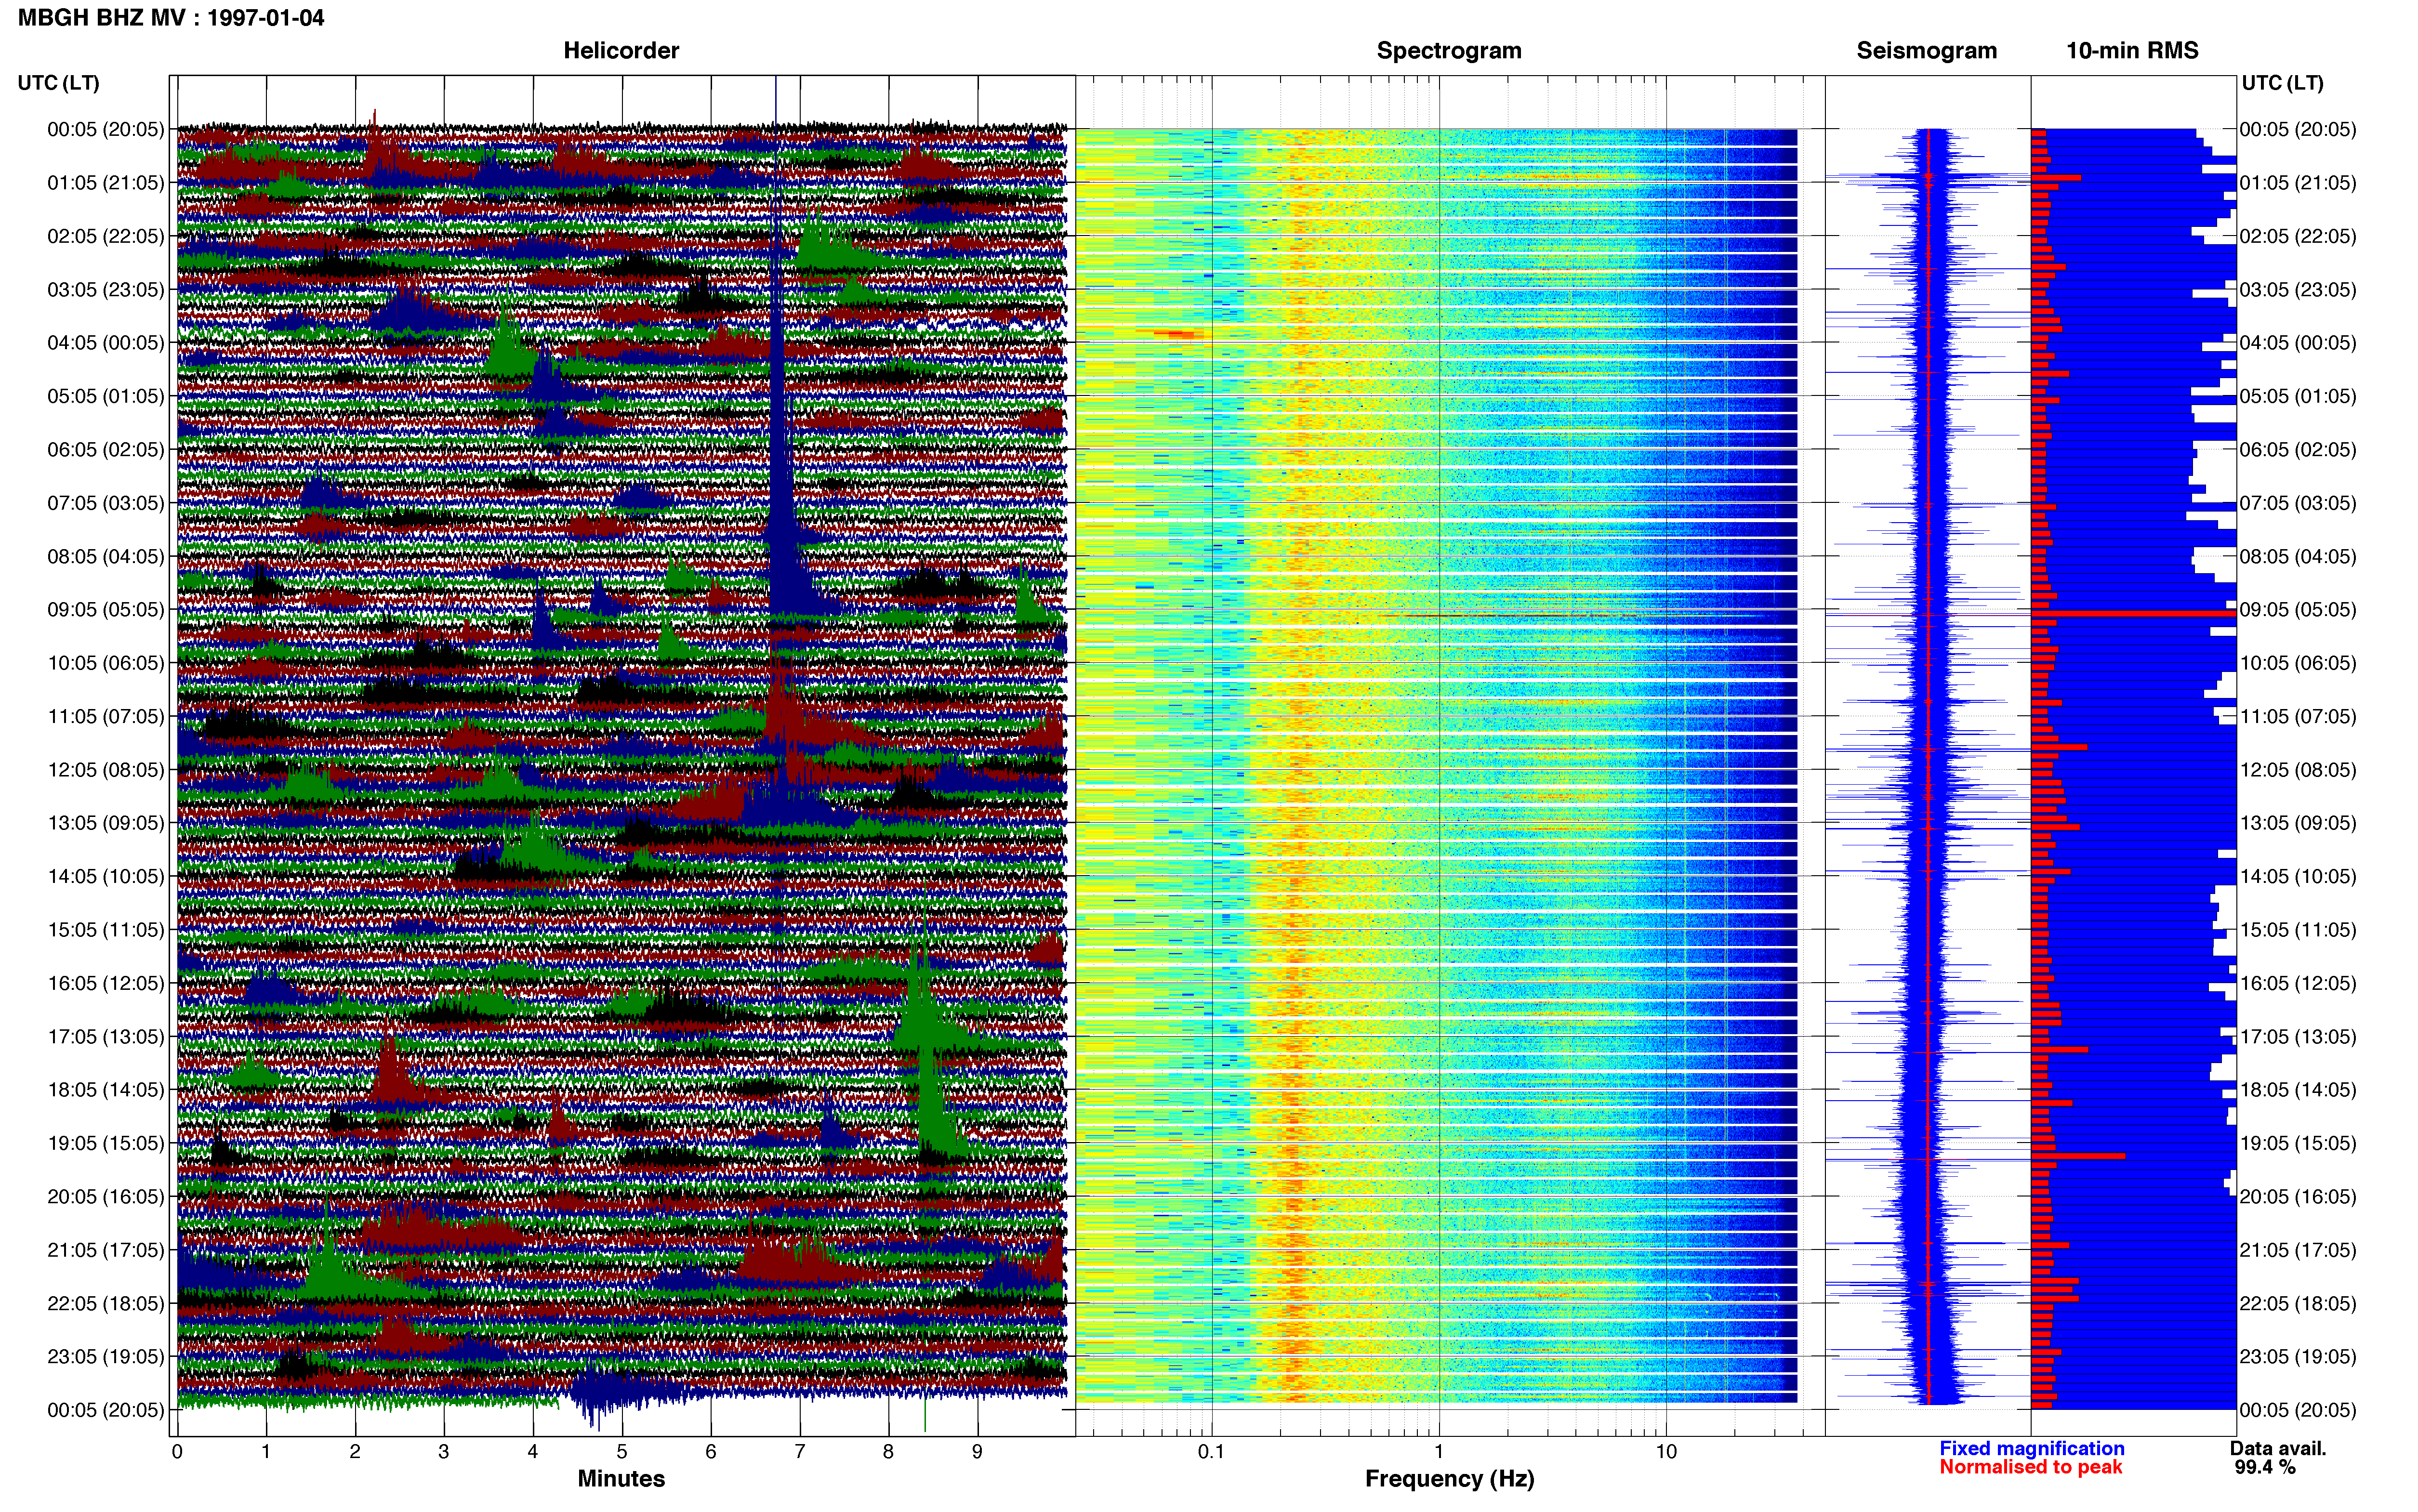This screenshot has height=1512, width=2418.
Task: Click the left time label 18:05 (14:05)
Action: tap(105, 1089)
